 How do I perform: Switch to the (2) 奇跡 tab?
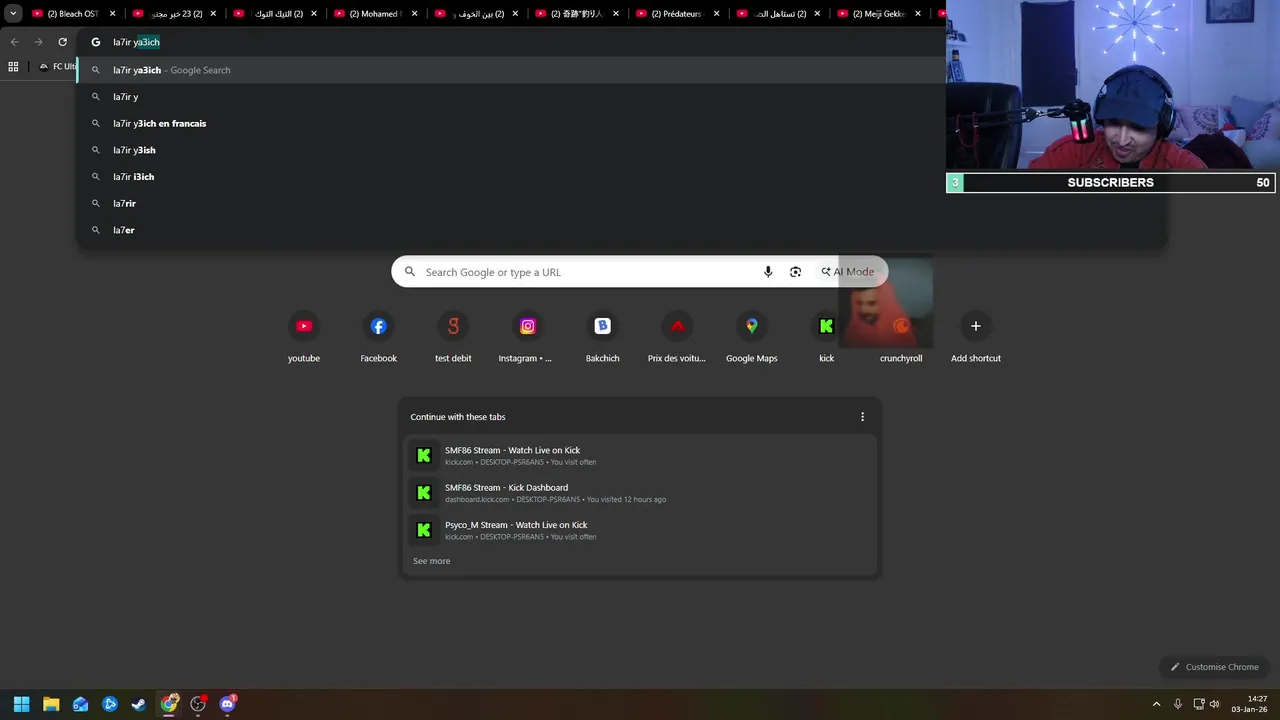click(x=576, y=14)
